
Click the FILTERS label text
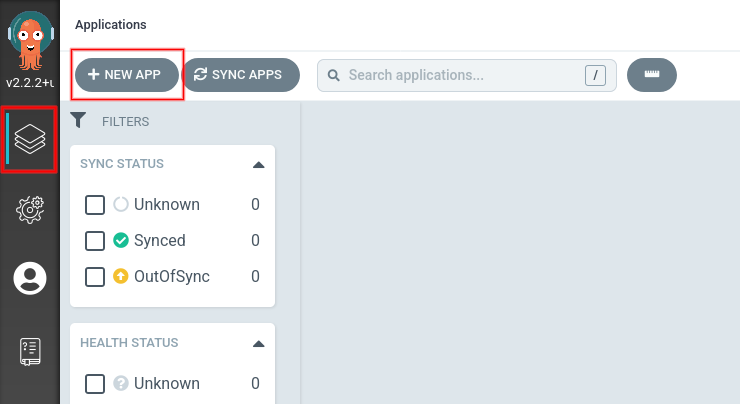pyautogui.click(x=126, y=122)
